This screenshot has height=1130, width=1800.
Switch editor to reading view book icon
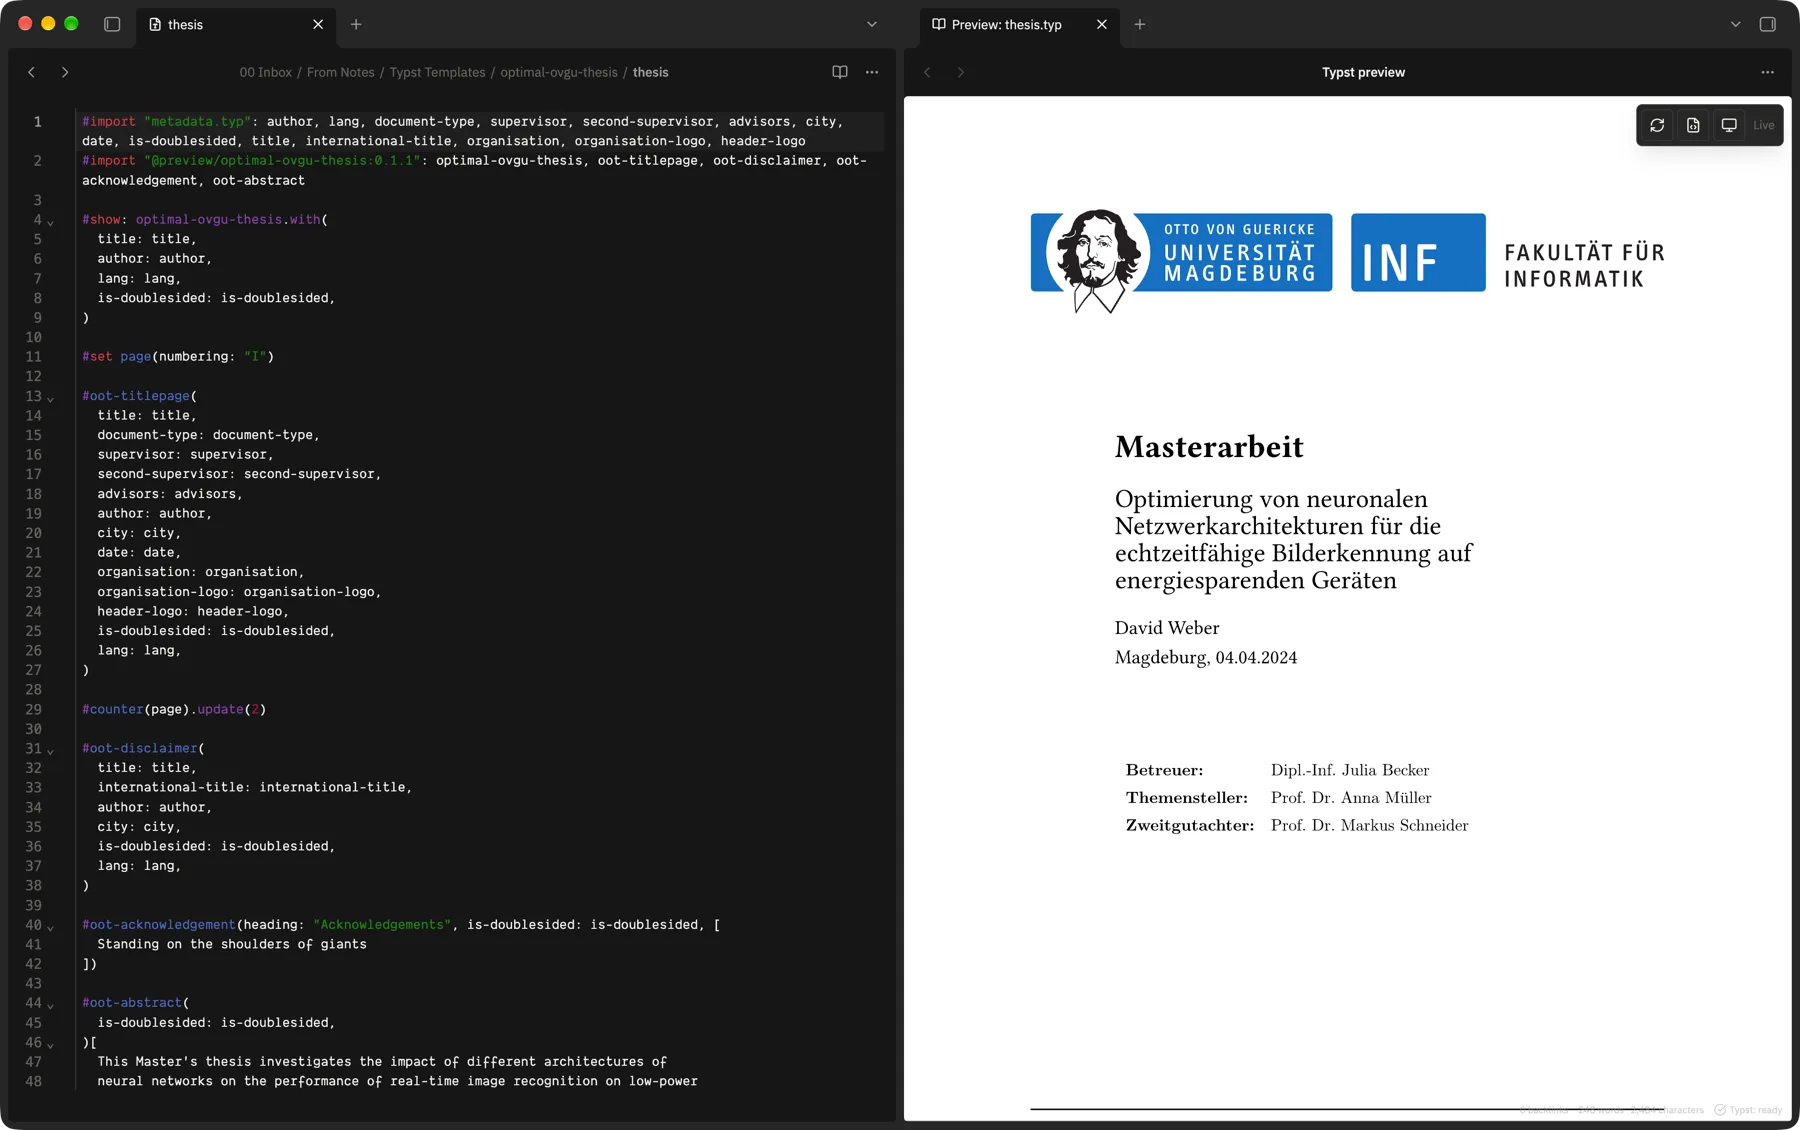[840, 72]
